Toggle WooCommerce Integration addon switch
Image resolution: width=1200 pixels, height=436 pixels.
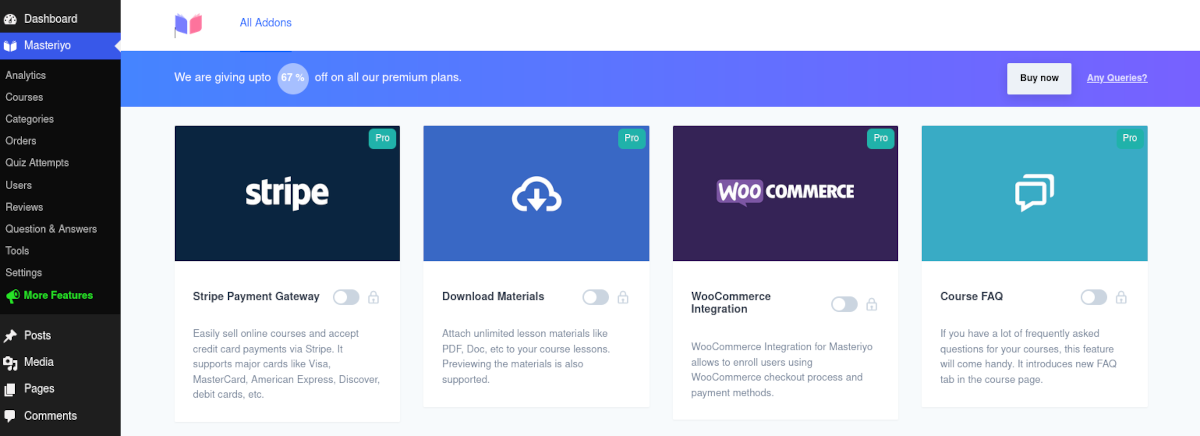(x=844, y=304)
